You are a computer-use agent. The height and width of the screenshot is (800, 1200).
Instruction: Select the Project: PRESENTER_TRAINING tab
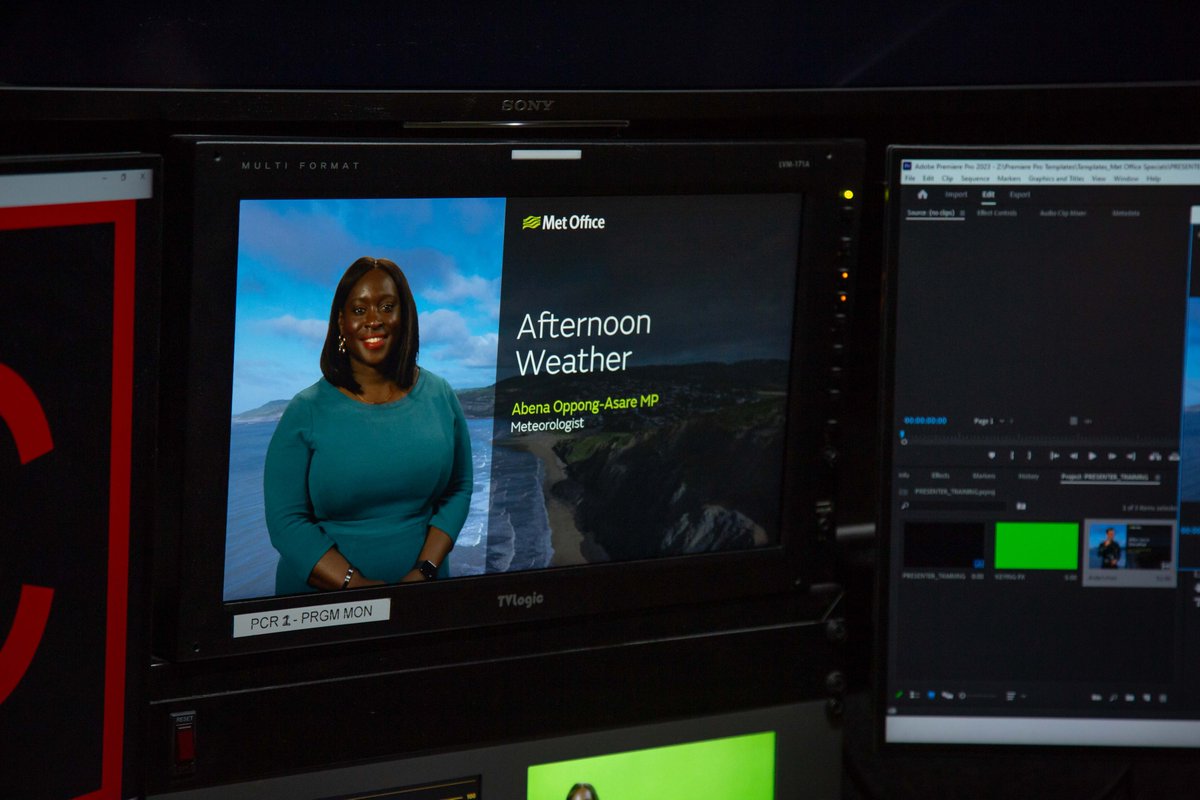1104,477
